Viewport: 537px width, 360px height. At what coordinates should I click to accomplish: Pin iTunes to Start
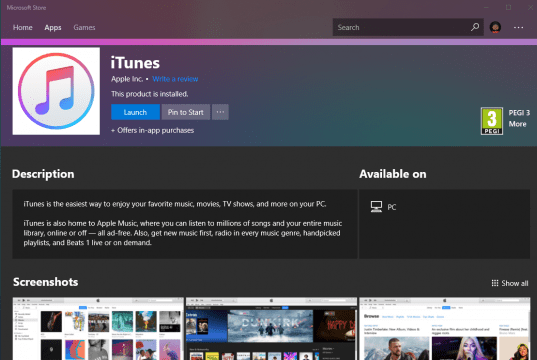click(x=186, y=112)
